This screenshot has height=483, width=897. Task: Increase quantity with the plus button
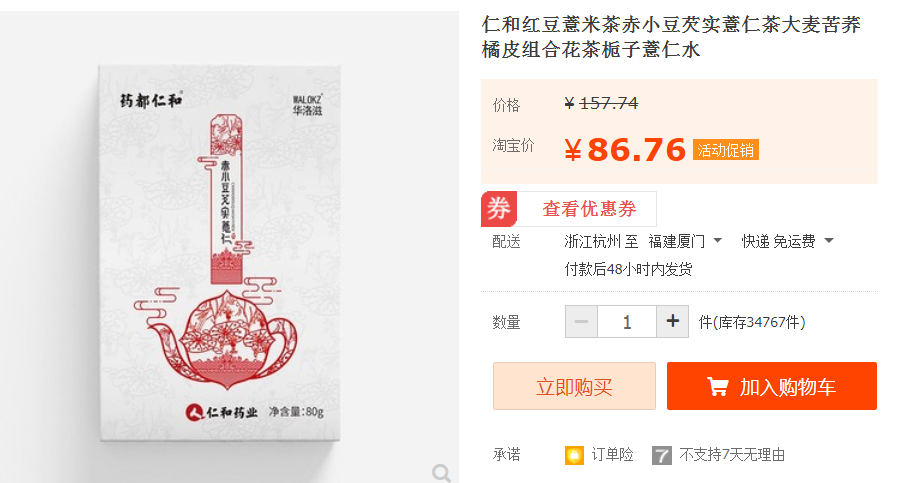(x=672, y=322)
